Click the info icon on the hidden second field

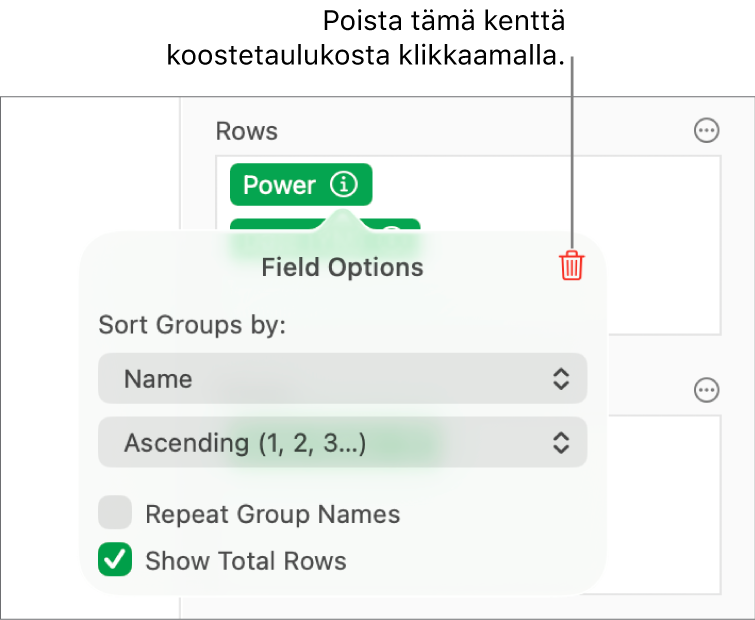pyautogui.click(x=394, y=231)
